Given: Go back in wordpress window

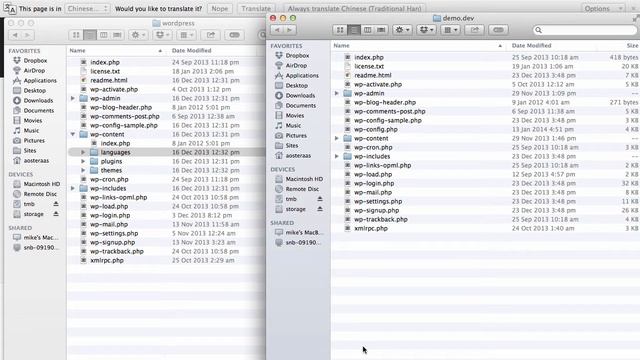Looking at the screenshot, I should tap(15, 35).
